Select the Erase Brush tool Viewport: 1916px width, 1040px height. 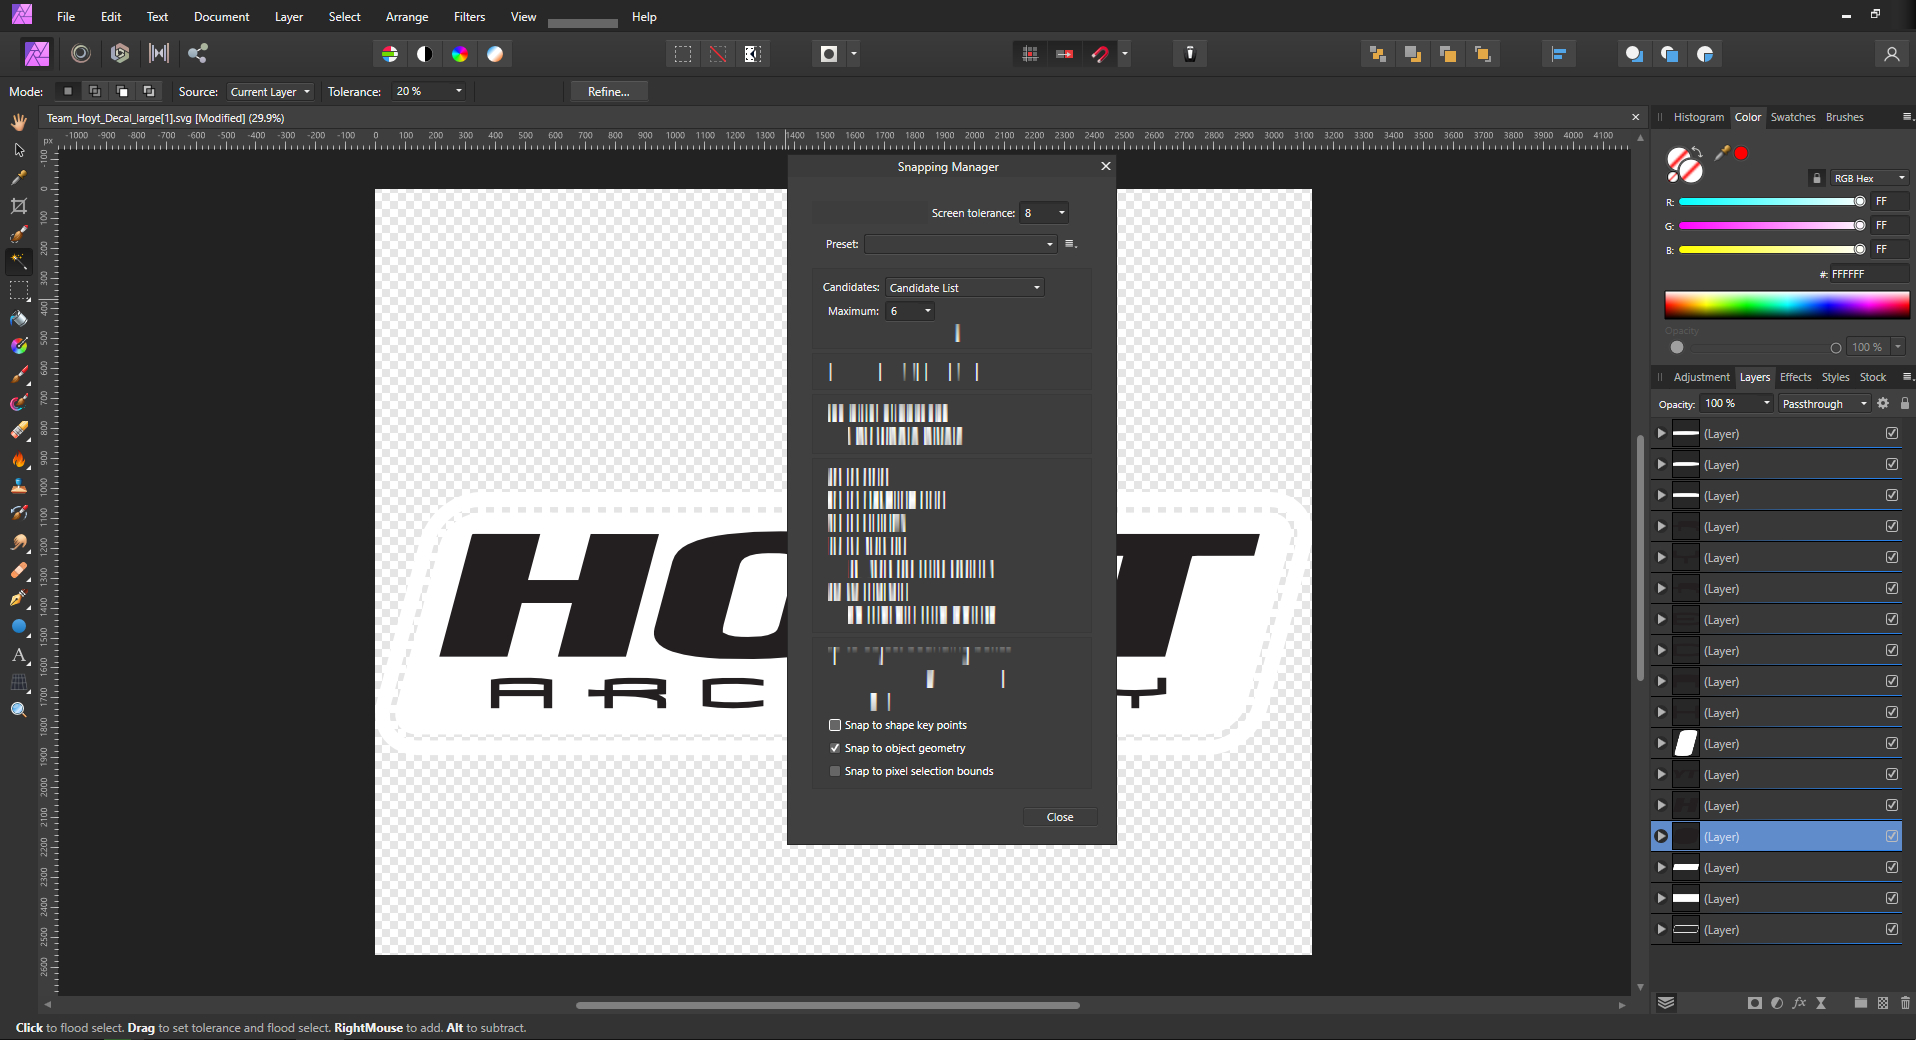pos(19,431)
